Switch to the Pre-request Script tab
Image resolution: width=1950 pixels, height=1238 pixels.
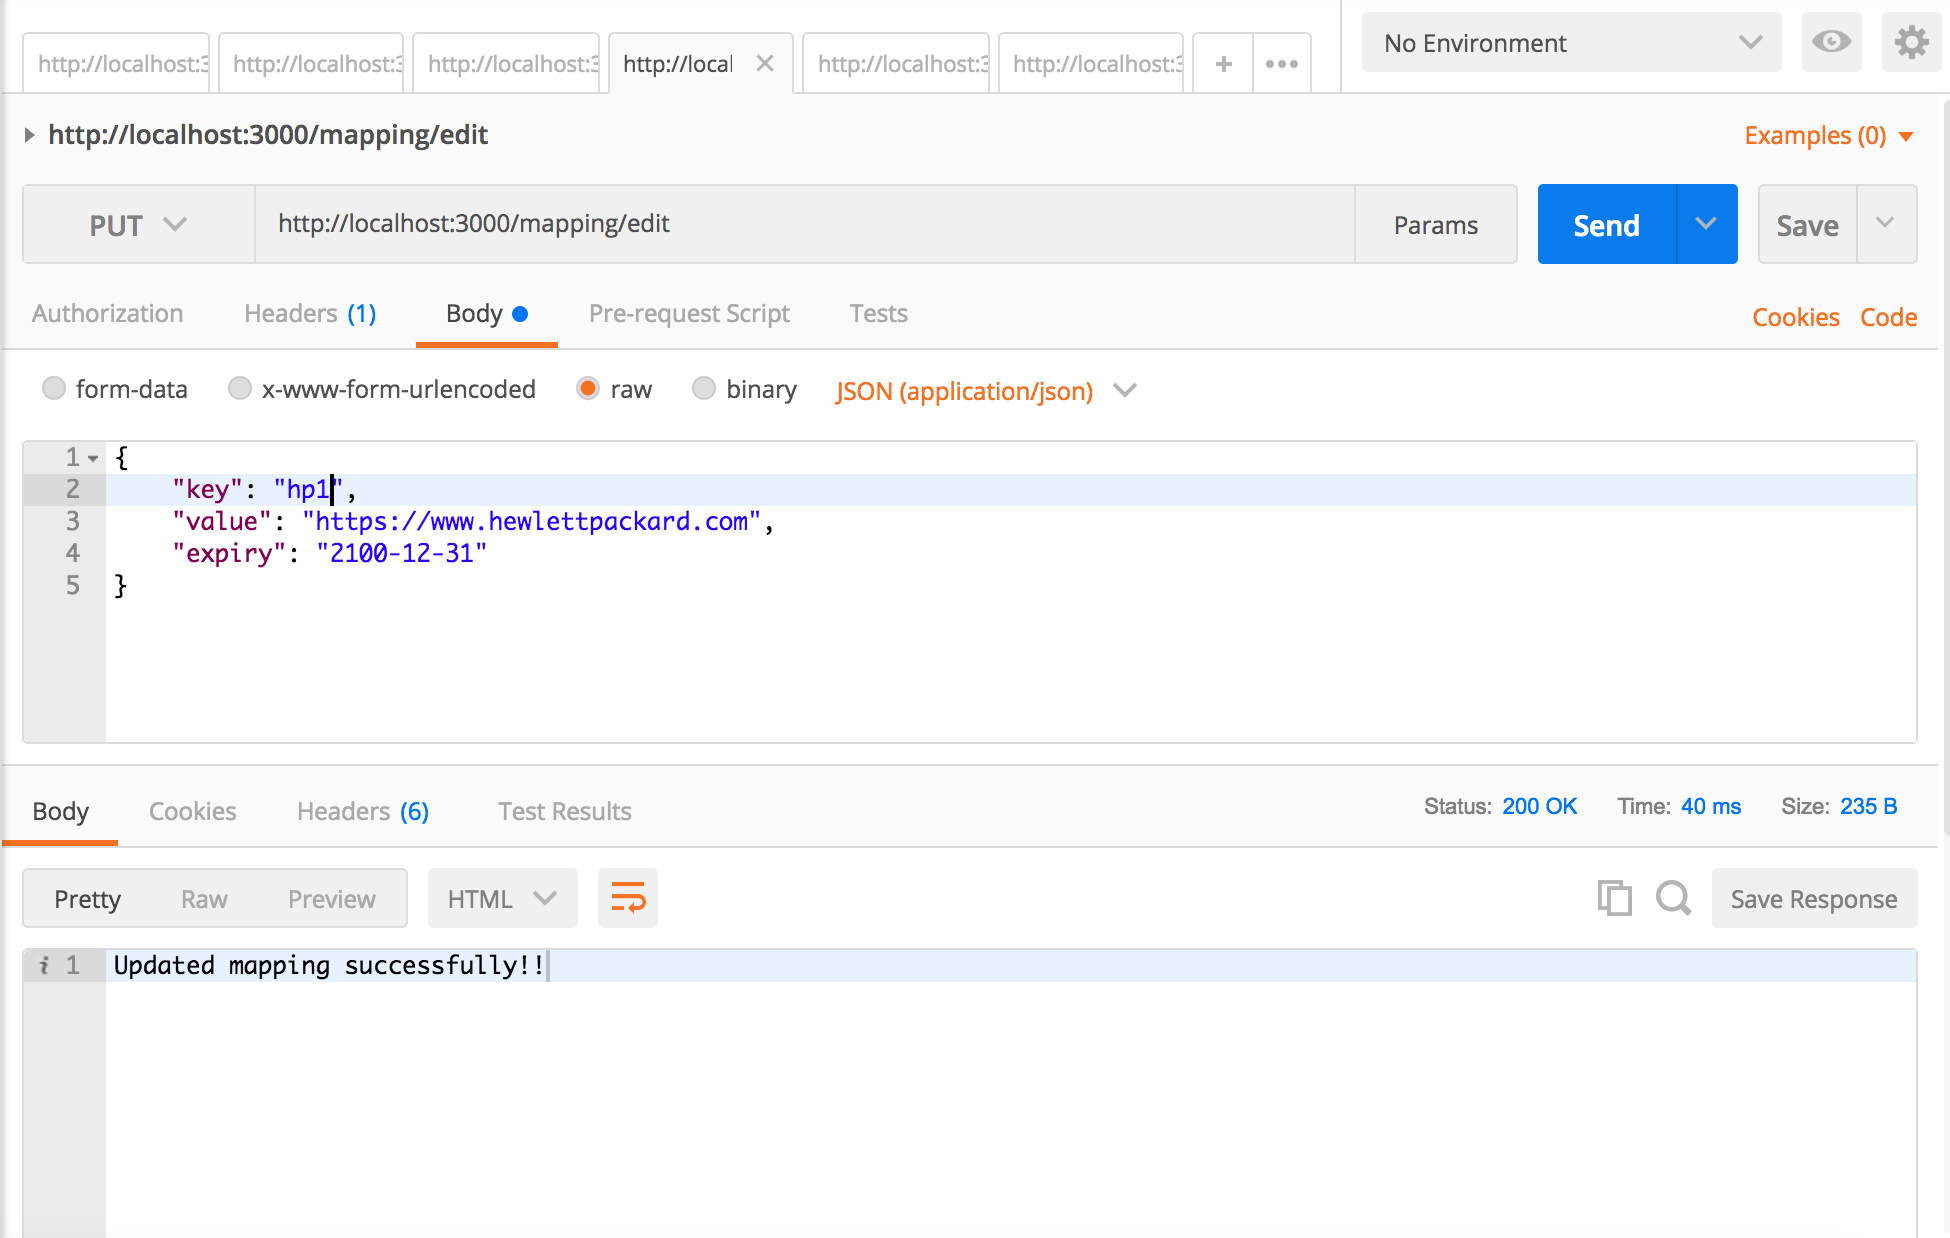click(689, 314)
